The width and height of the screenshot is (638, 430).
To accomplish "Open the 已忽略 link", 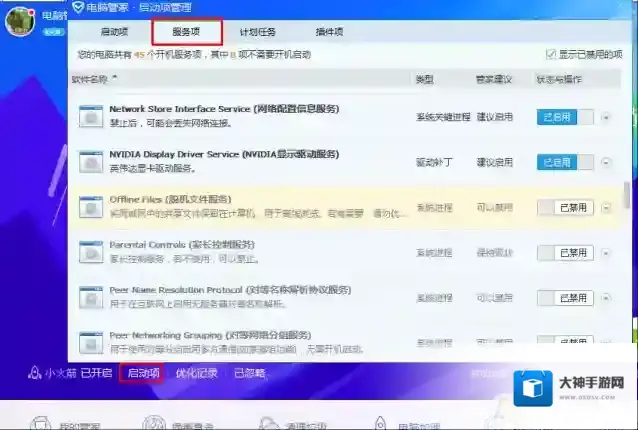I will (250, 373).
